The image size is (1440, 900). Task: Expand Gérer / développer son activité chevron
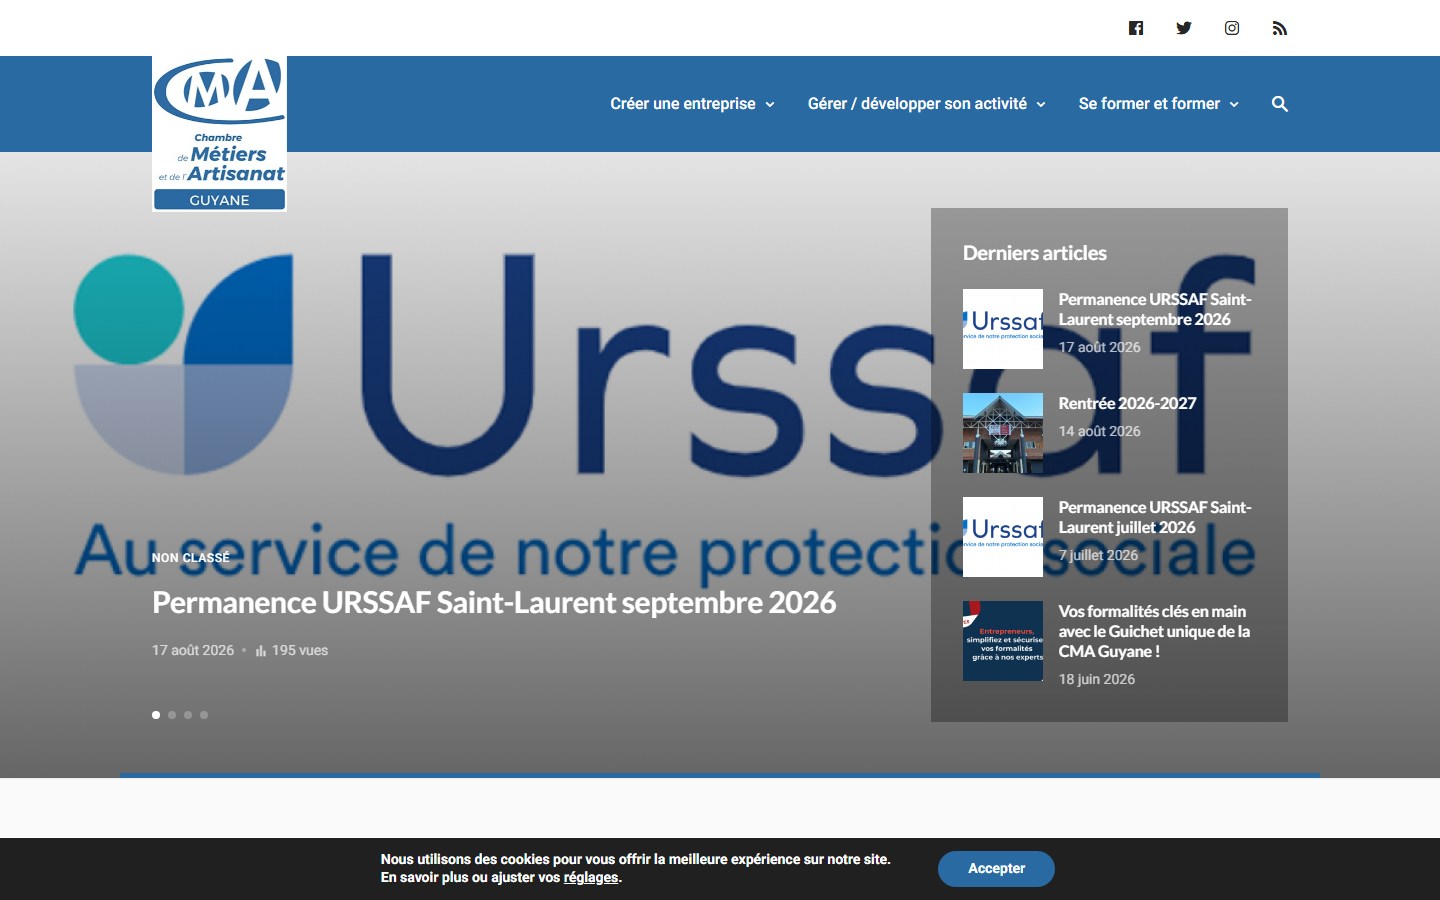pyautogui.click(x=1041, y=105)
